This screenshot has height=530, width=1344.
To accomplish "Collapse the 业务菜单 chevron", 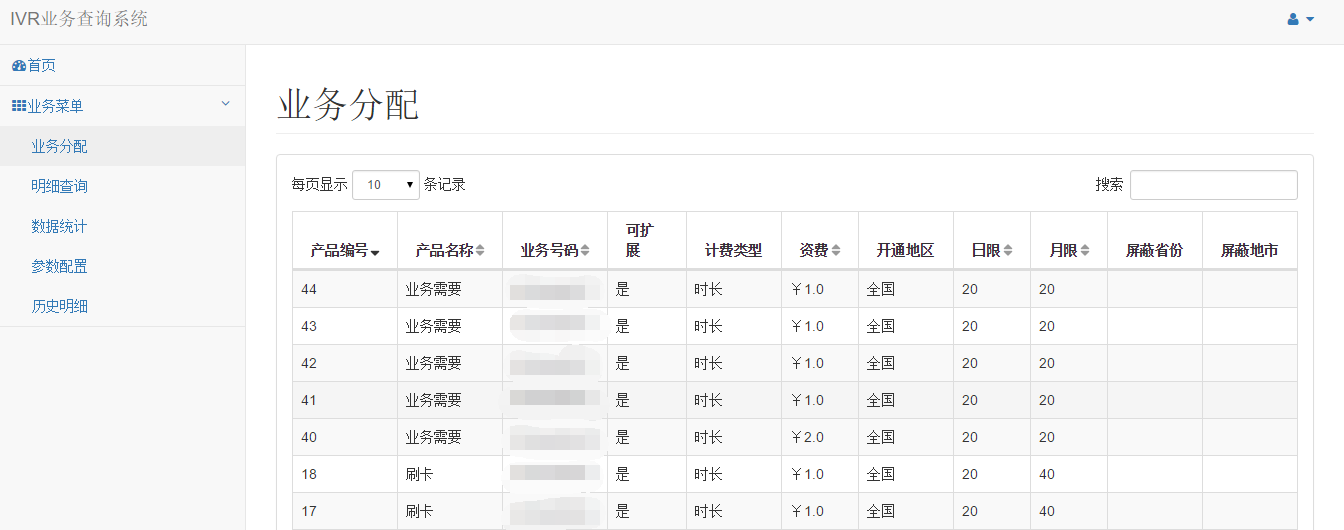I will [x=225, y=104].
